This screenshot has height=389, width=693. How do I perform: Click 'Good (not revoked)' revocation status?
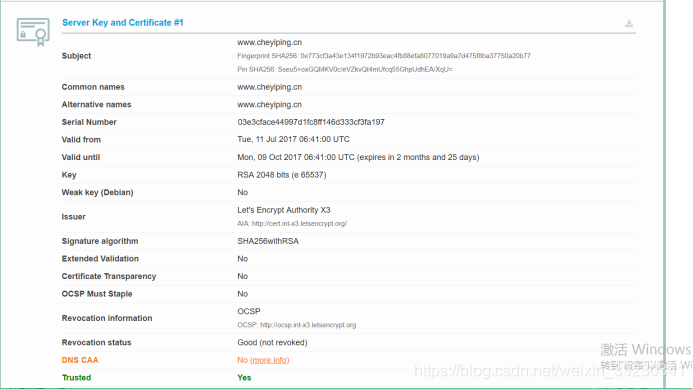click(272, 343)
